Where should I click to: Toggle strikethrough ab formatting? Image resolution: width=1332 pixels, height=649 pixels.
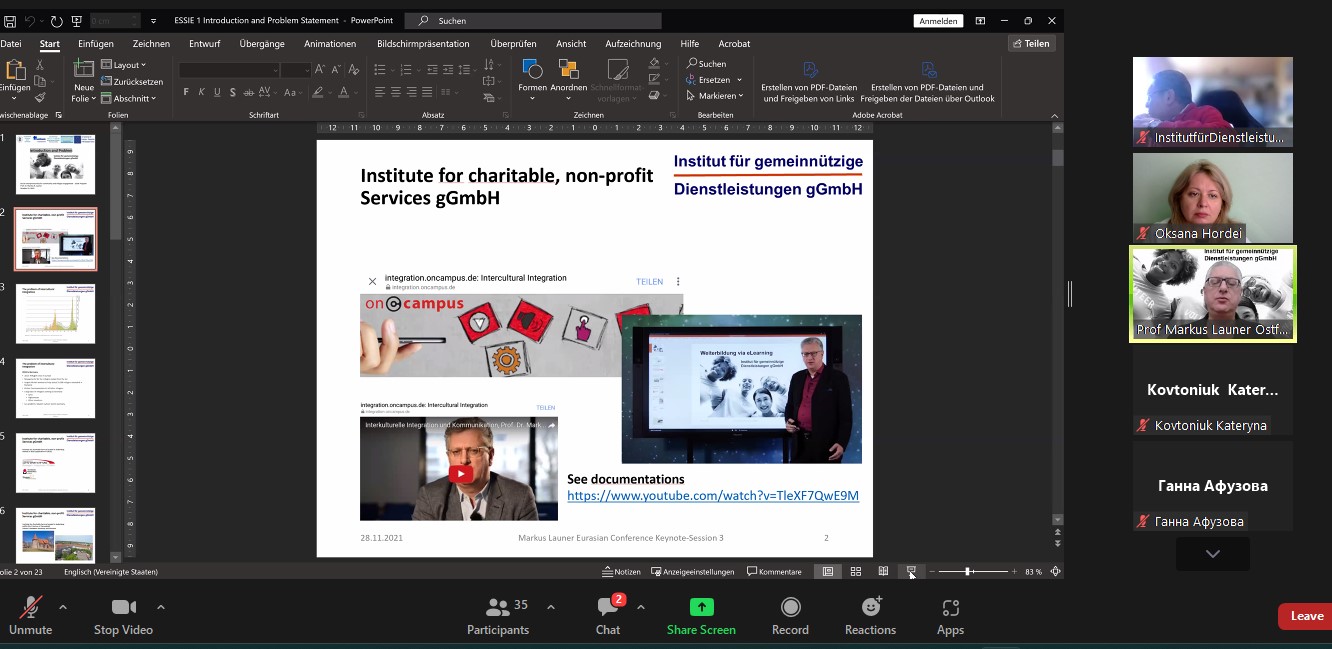coord(248,92)
